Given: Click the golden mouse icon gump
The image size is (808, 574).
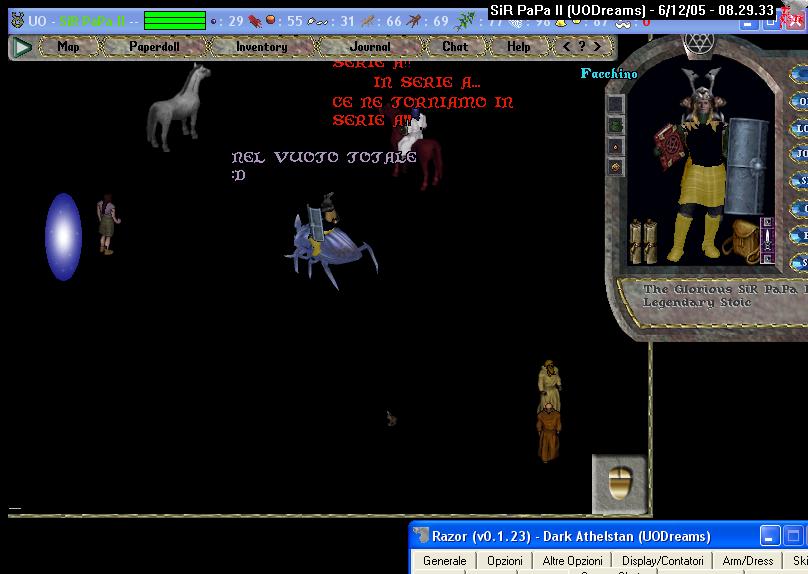Looking at the screenshot, I should (619, 484).
